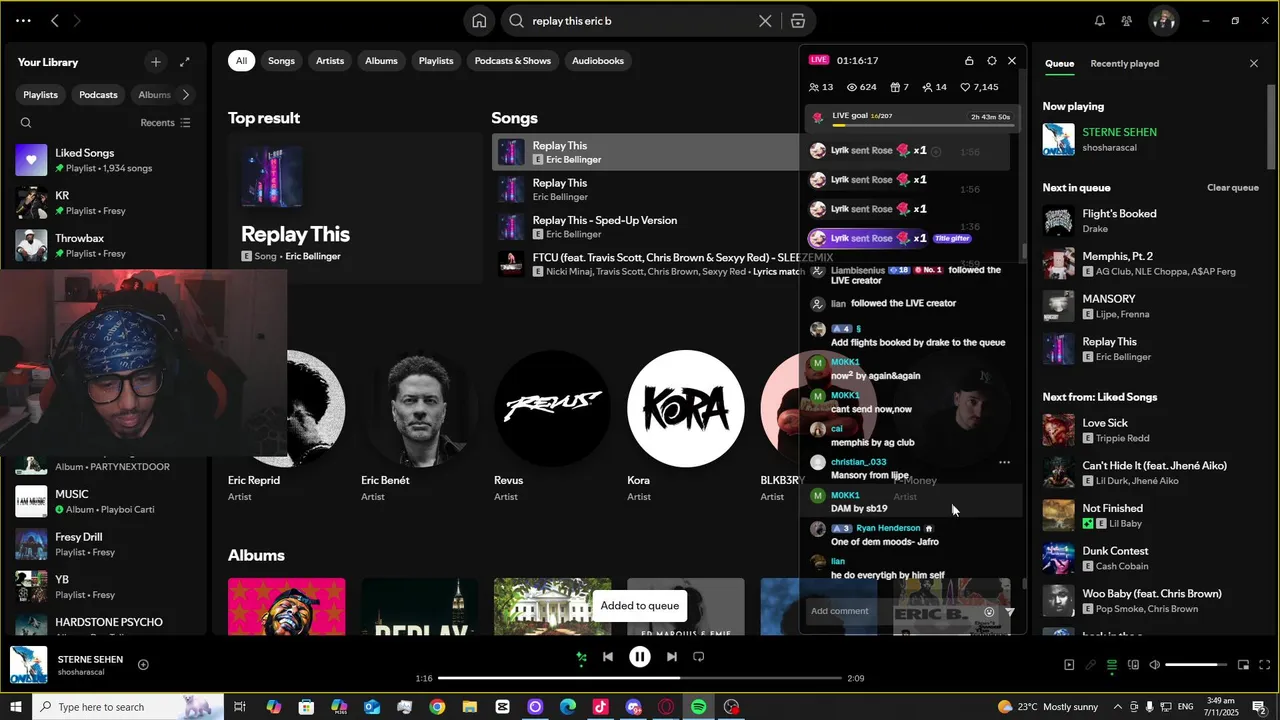Open Friend Activity icon in header
This screenshot has width=1280, height=720.
pos(1127,21)
